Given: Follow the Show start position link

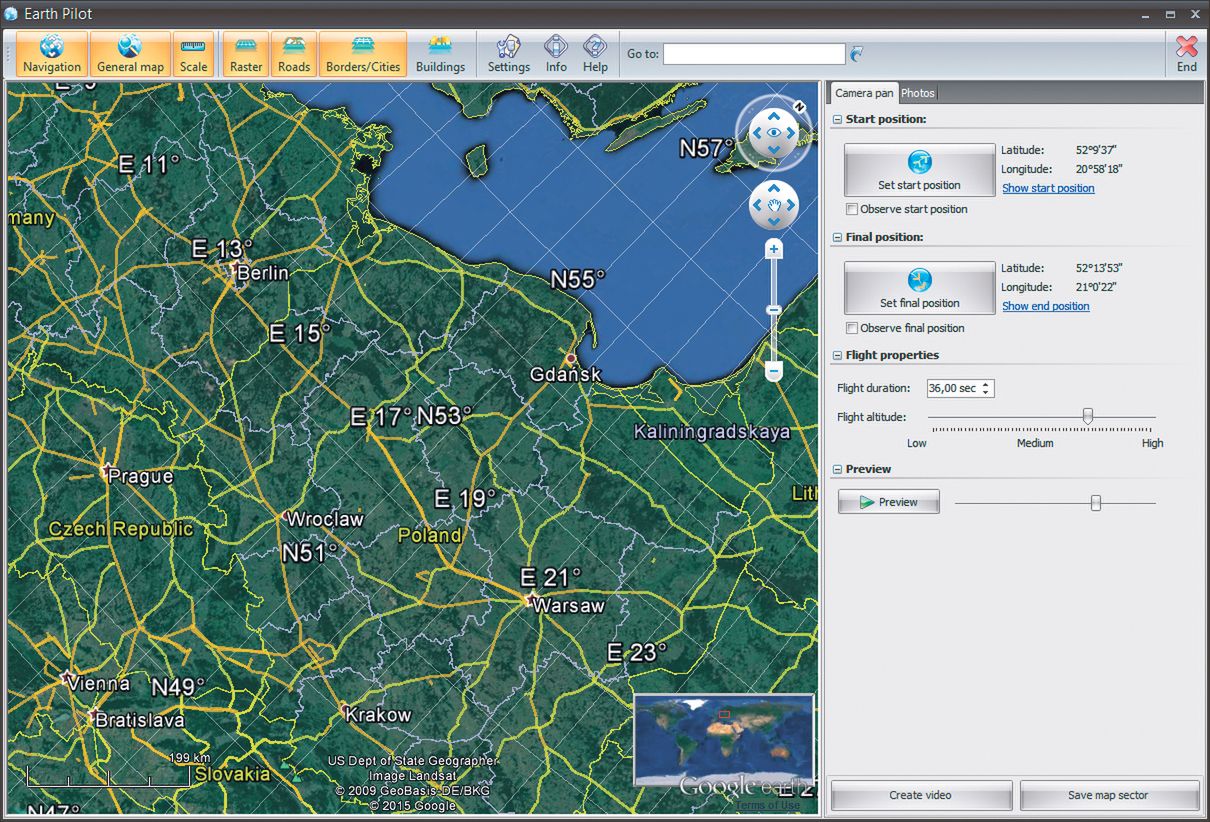Looking at the screenshot, I should pyautogui.click(x=1048, y=189).
